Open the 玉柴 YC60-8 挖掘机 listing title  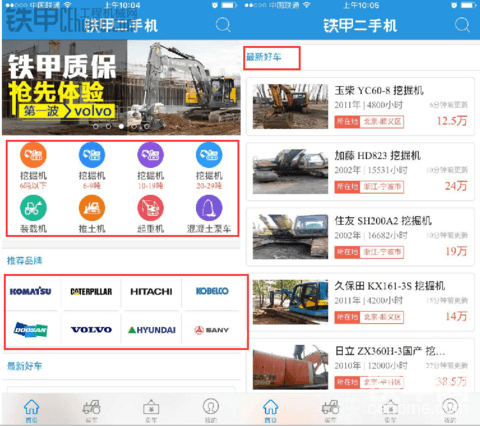(x=379, y=90)
